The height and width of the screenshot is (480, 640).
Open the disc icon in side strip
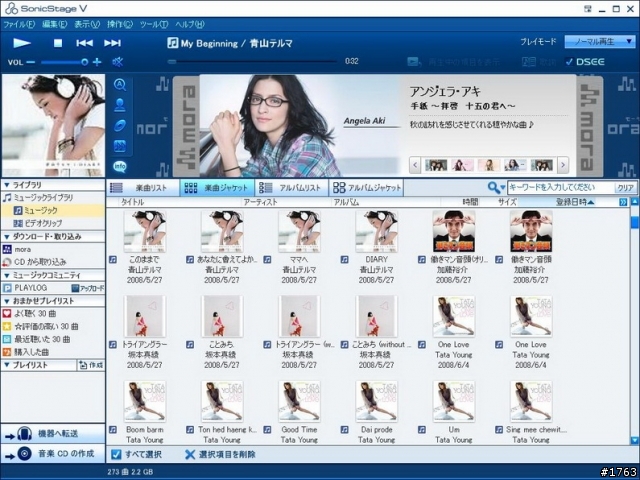point(120,126)
